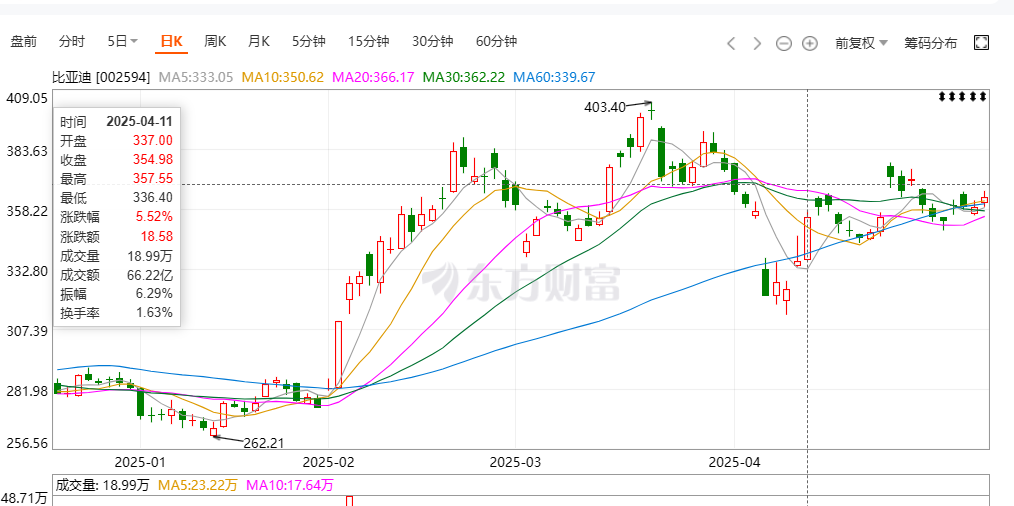Click the 振幅 6.29% value
The height and width of the screenshot is (506, 1014).
pos(154,294)
